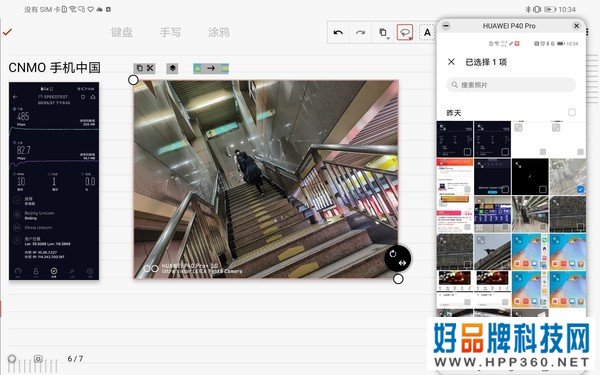Switch to the 键盘 input tab

point(122,32)
